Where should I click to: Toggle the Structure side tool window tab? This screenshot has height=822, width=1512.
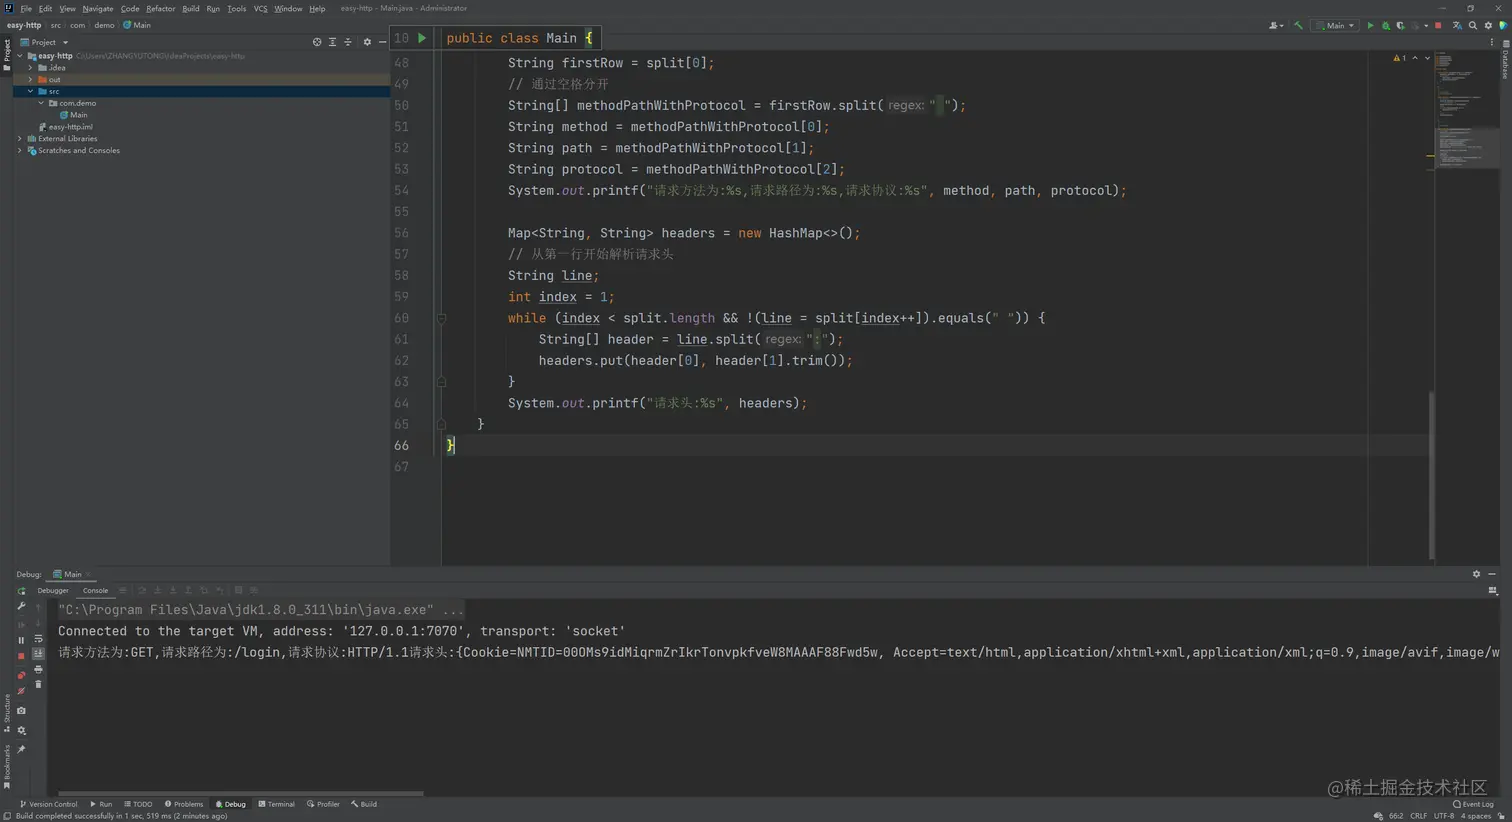[x=6, y=714]
